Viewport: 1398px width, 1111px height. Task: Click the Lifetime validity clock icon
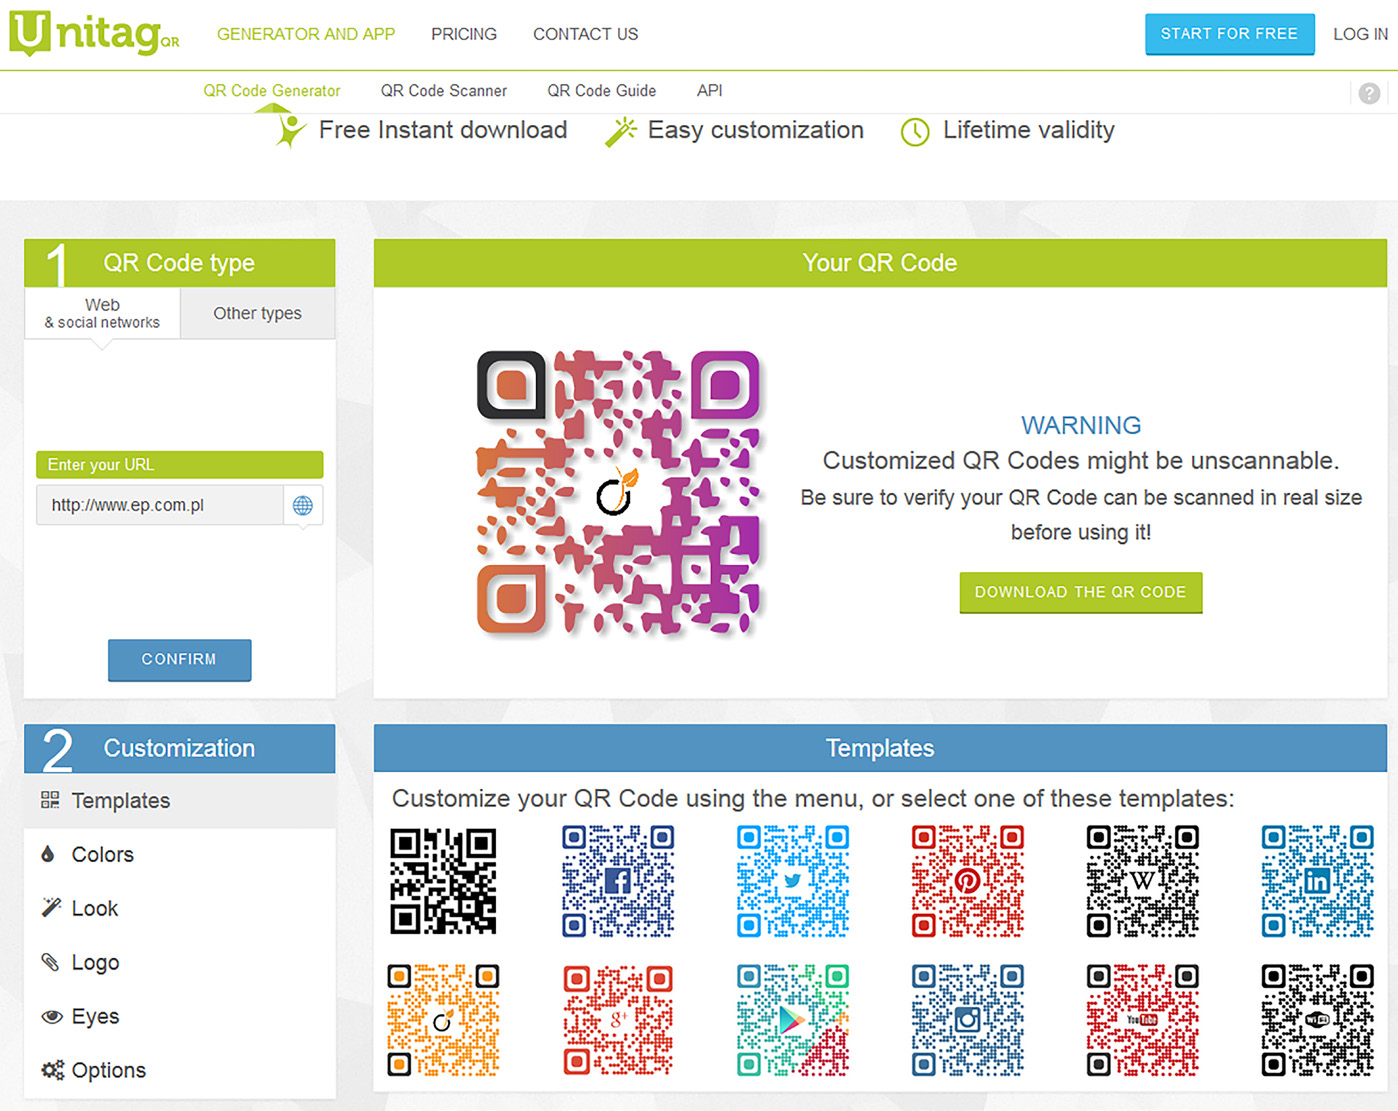(x=915, y=132)
